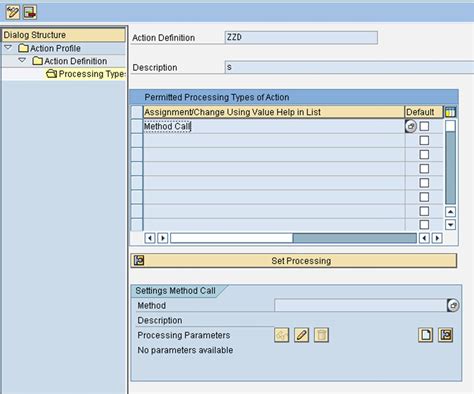Select the Processing Type tree item
This screenshot has width=474, height=394.
[x=86, y=74]
